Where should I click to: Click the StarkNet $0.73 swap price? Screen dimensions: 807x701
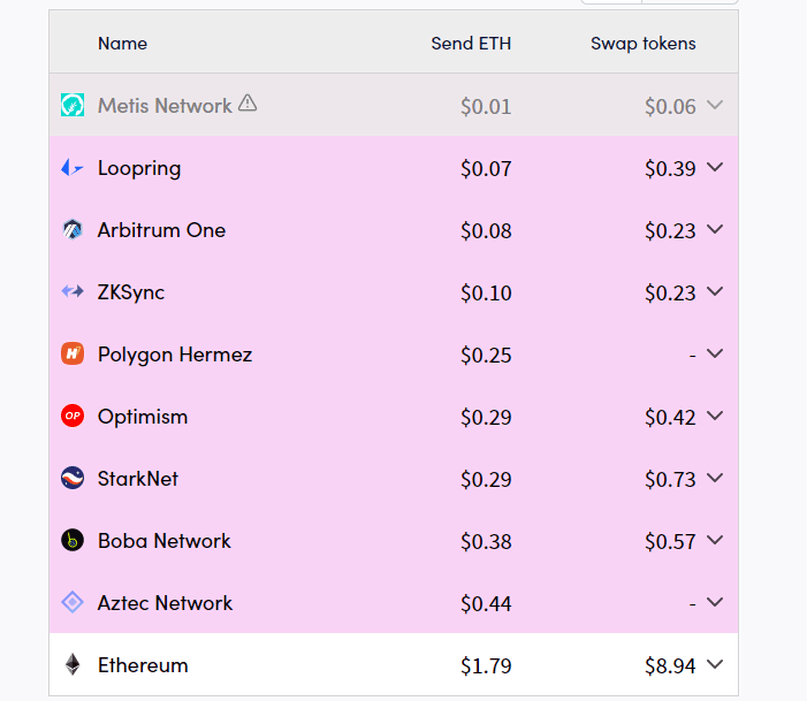click(x=670, y=479)
